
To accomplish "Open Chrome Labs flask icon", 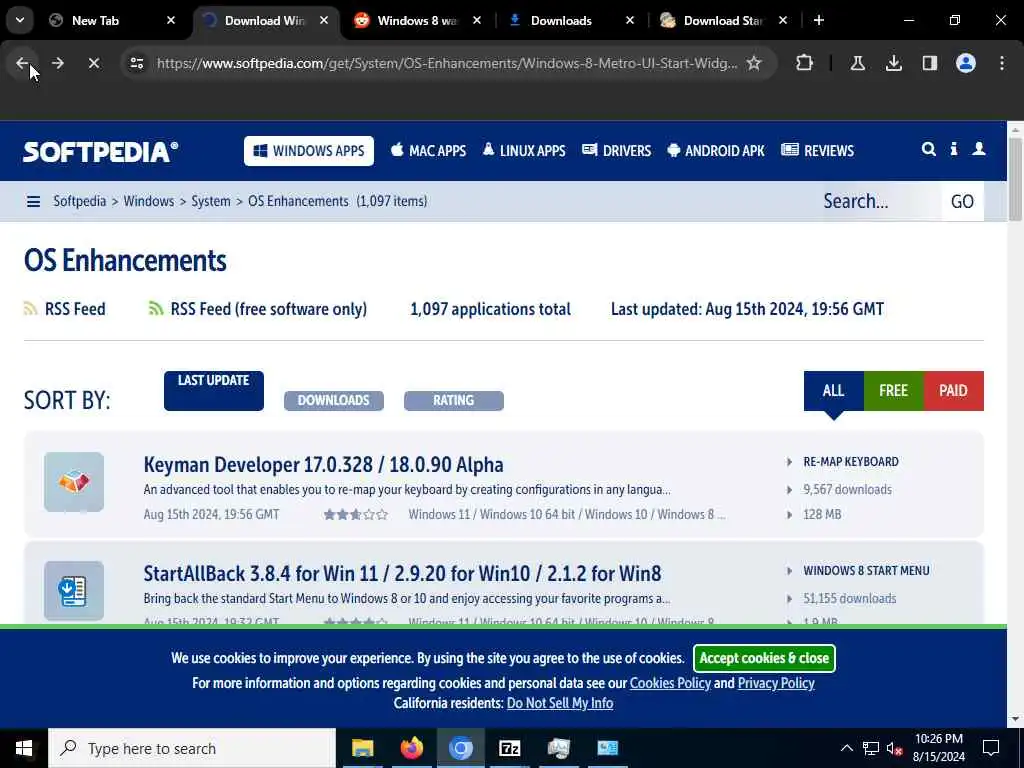I will pos(858,63).
